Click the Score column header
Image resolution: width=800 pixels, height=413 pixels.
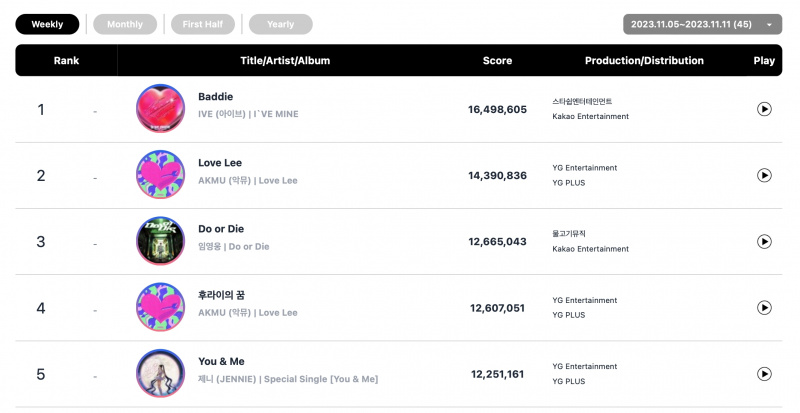pos(497,60)
